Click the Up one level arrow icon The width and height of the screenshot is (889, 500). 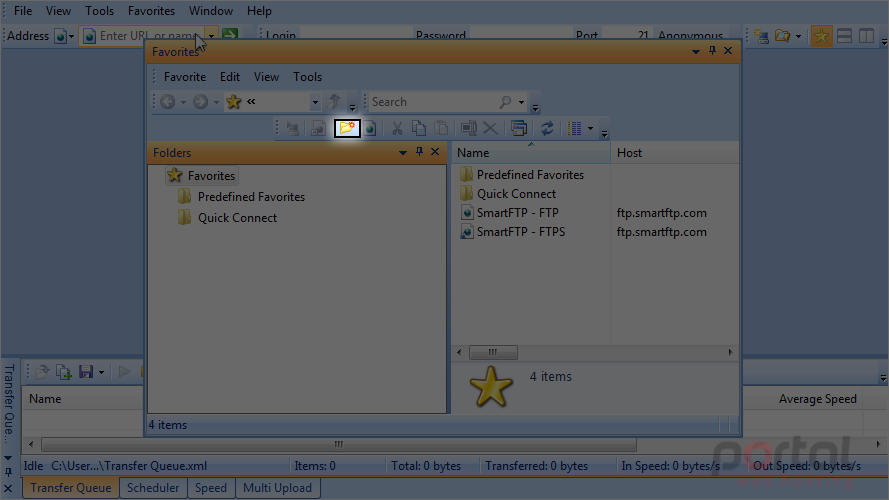coord(335,102)
